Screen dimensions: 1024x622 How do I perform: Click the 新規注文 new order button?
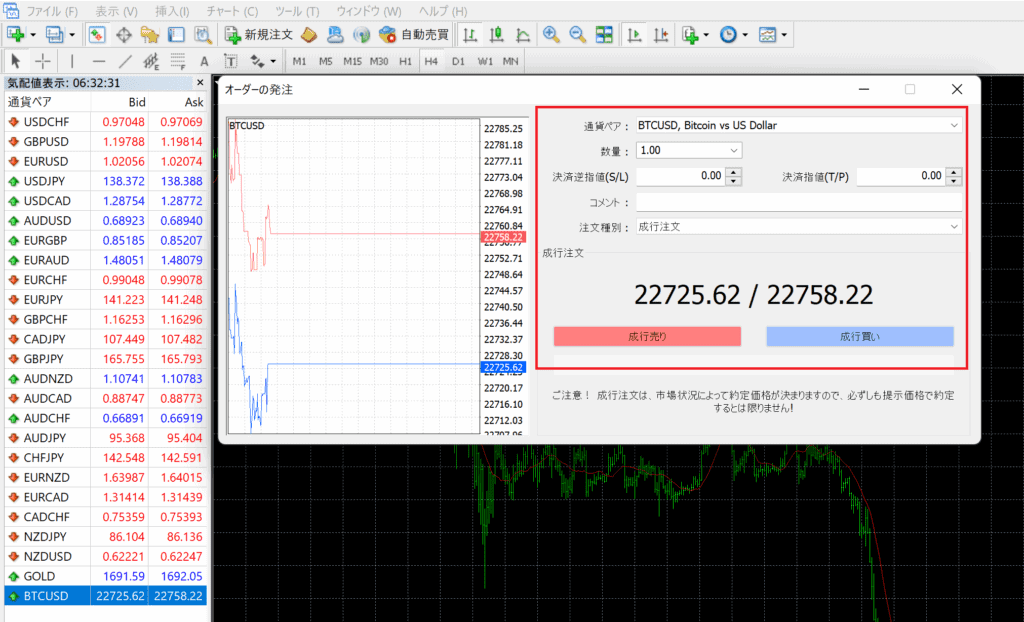[x=259, y=34]
